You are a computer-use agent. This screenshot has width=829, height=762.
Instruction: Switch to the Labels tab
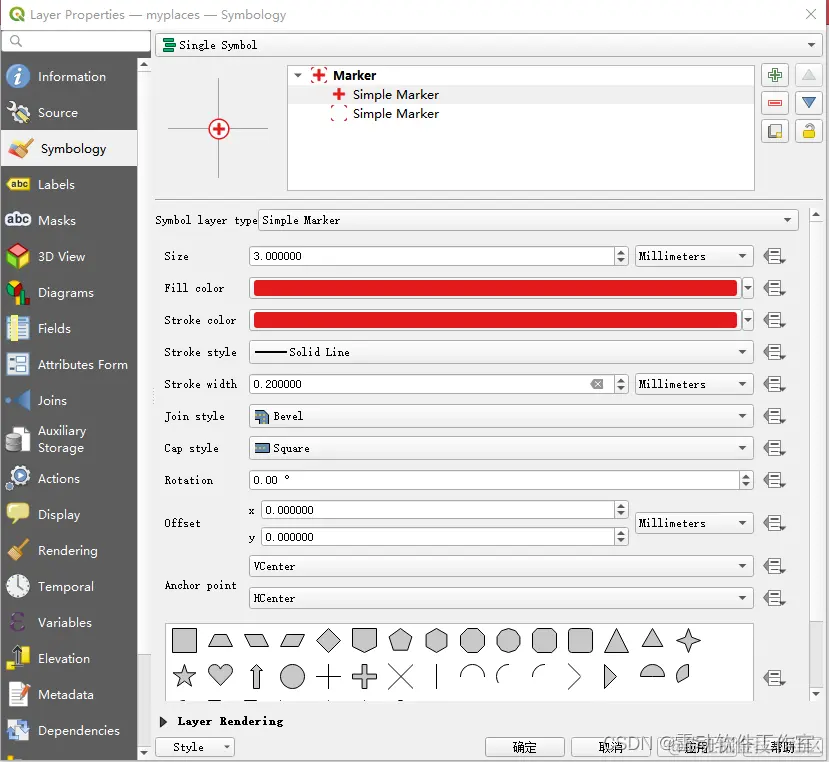pos(69,185)
